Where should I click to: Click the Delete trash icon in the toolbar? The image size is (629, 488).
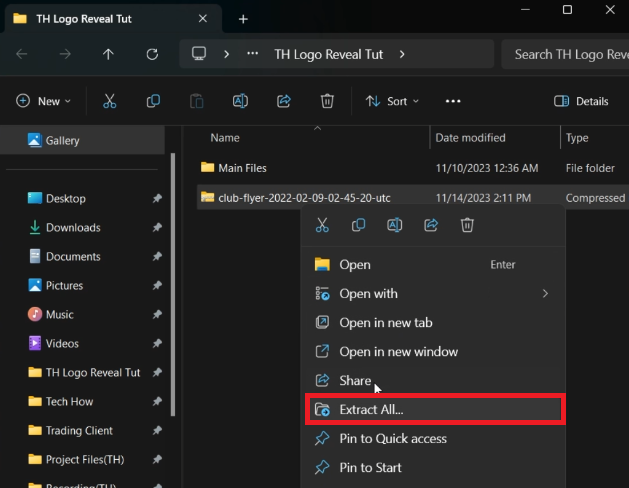tap(327, 101)
